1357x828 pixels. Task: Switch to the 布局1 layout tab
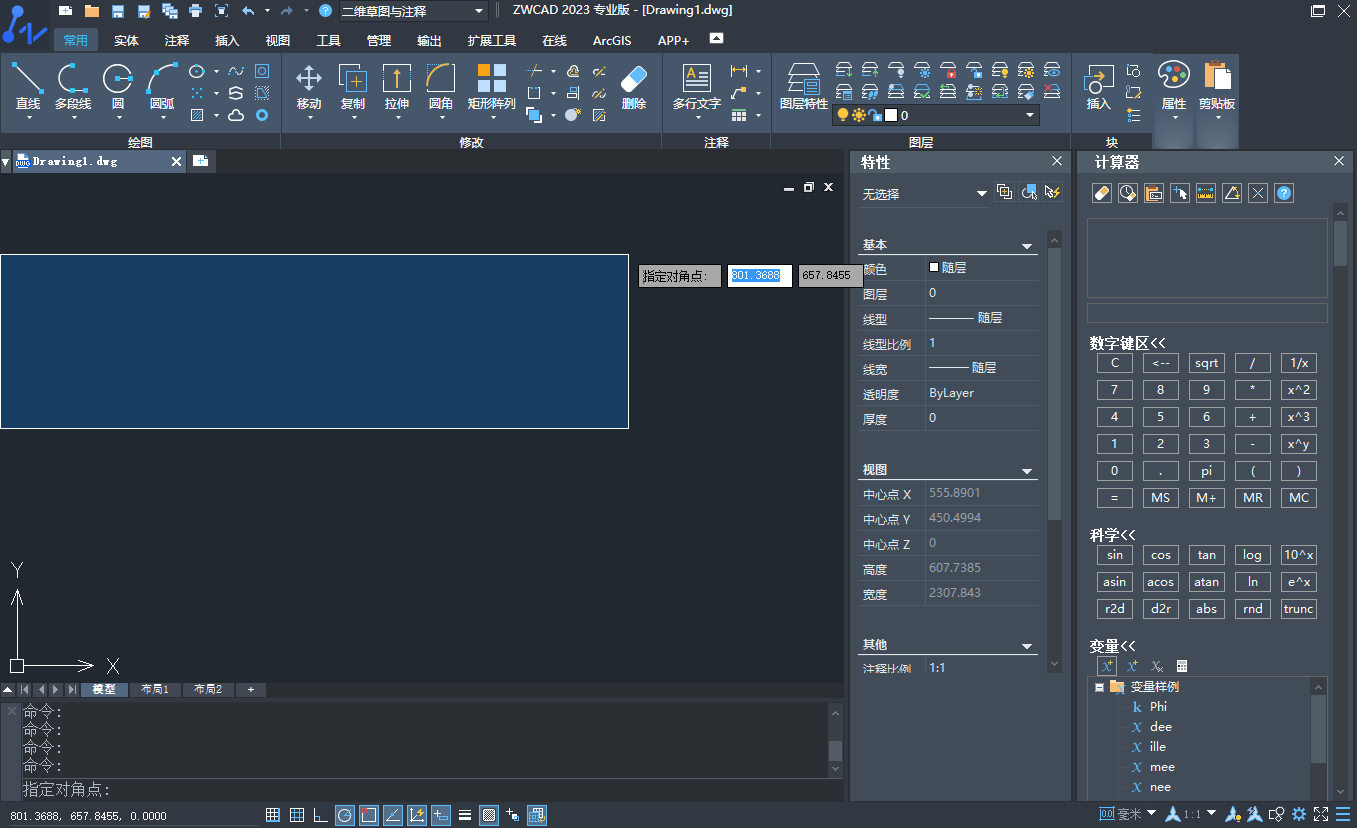(155, 689)
